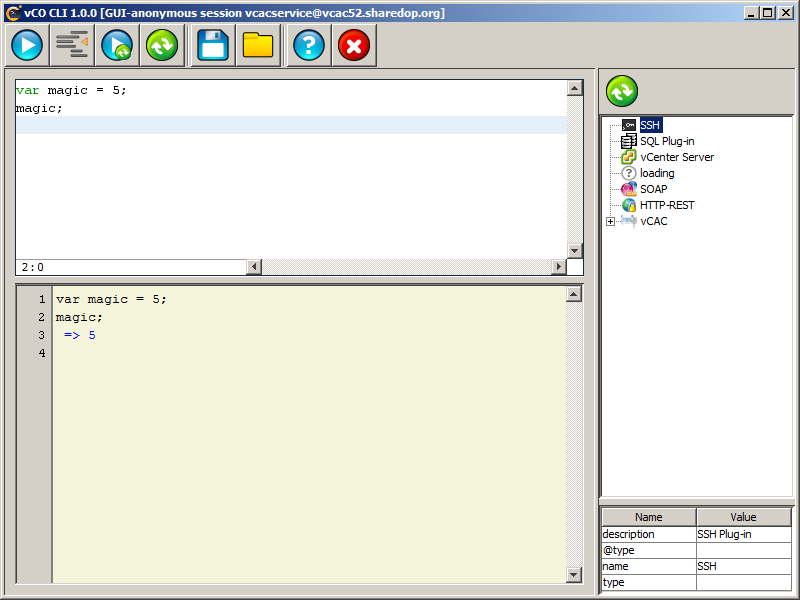Viewport: 800px width, 600px height.
Task: Refresh the inventory tree with the green icon
Action: (x=622, y=91)
